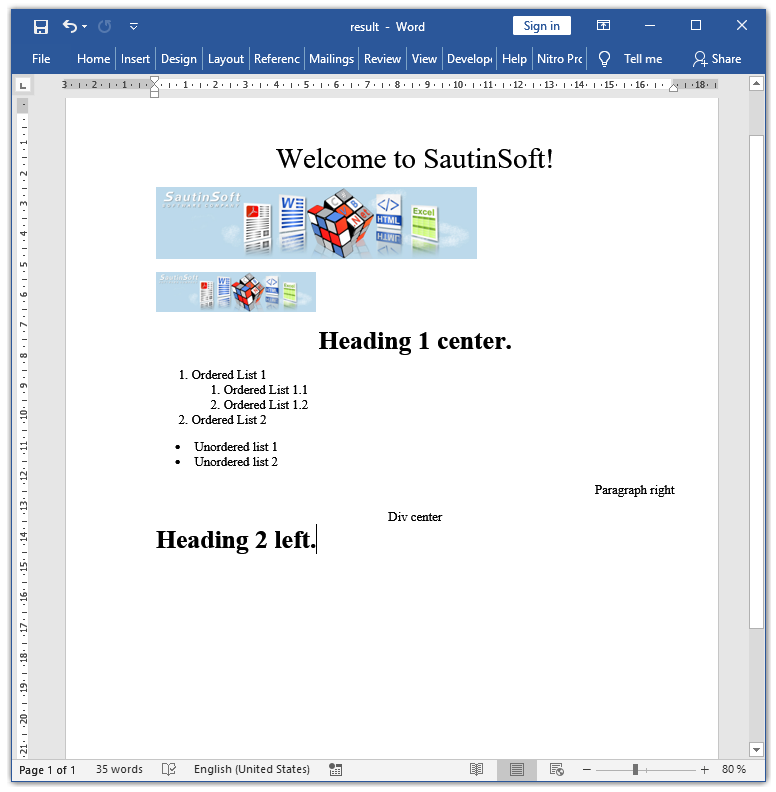Undo the last action

click(69, 26)
